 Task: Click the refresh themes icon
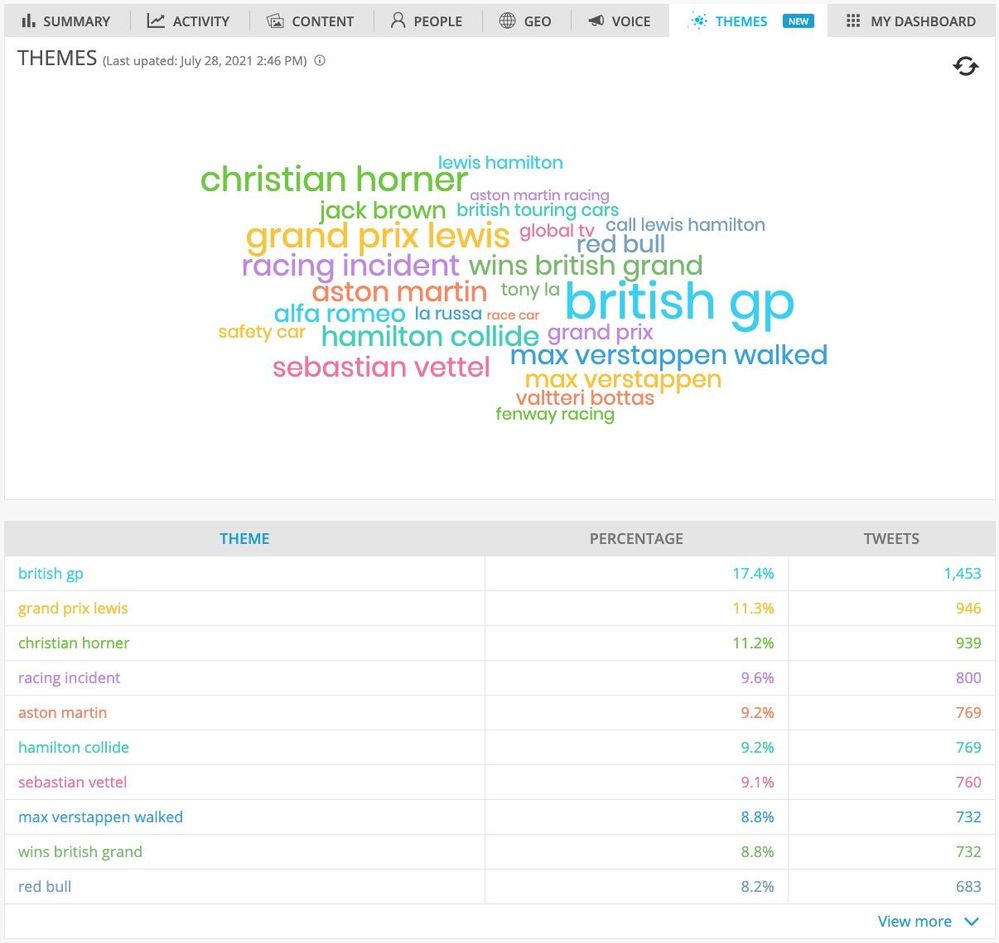tap(965, 66)
